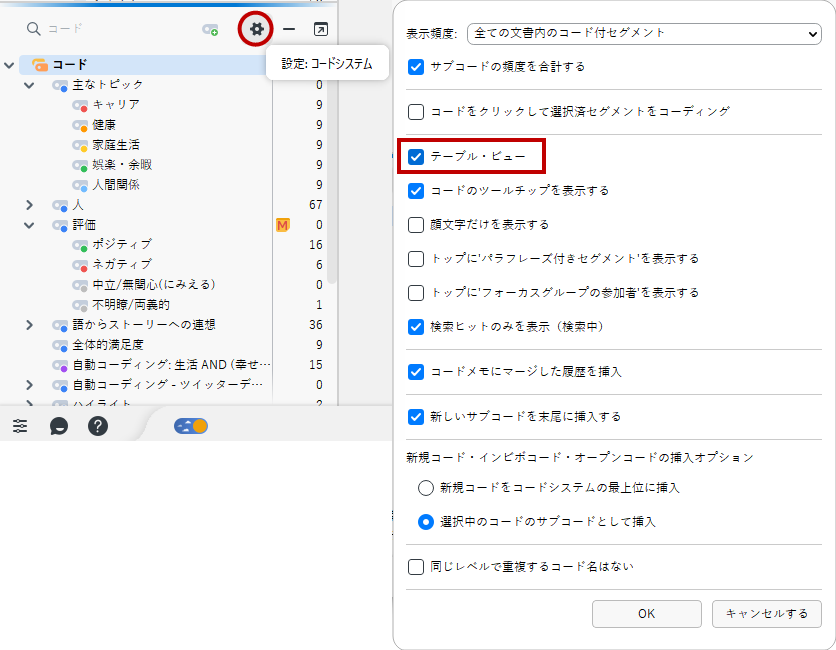
Task: Uncheck the テーブル・ビュー checkbox
Action: [x=417, y=156]
